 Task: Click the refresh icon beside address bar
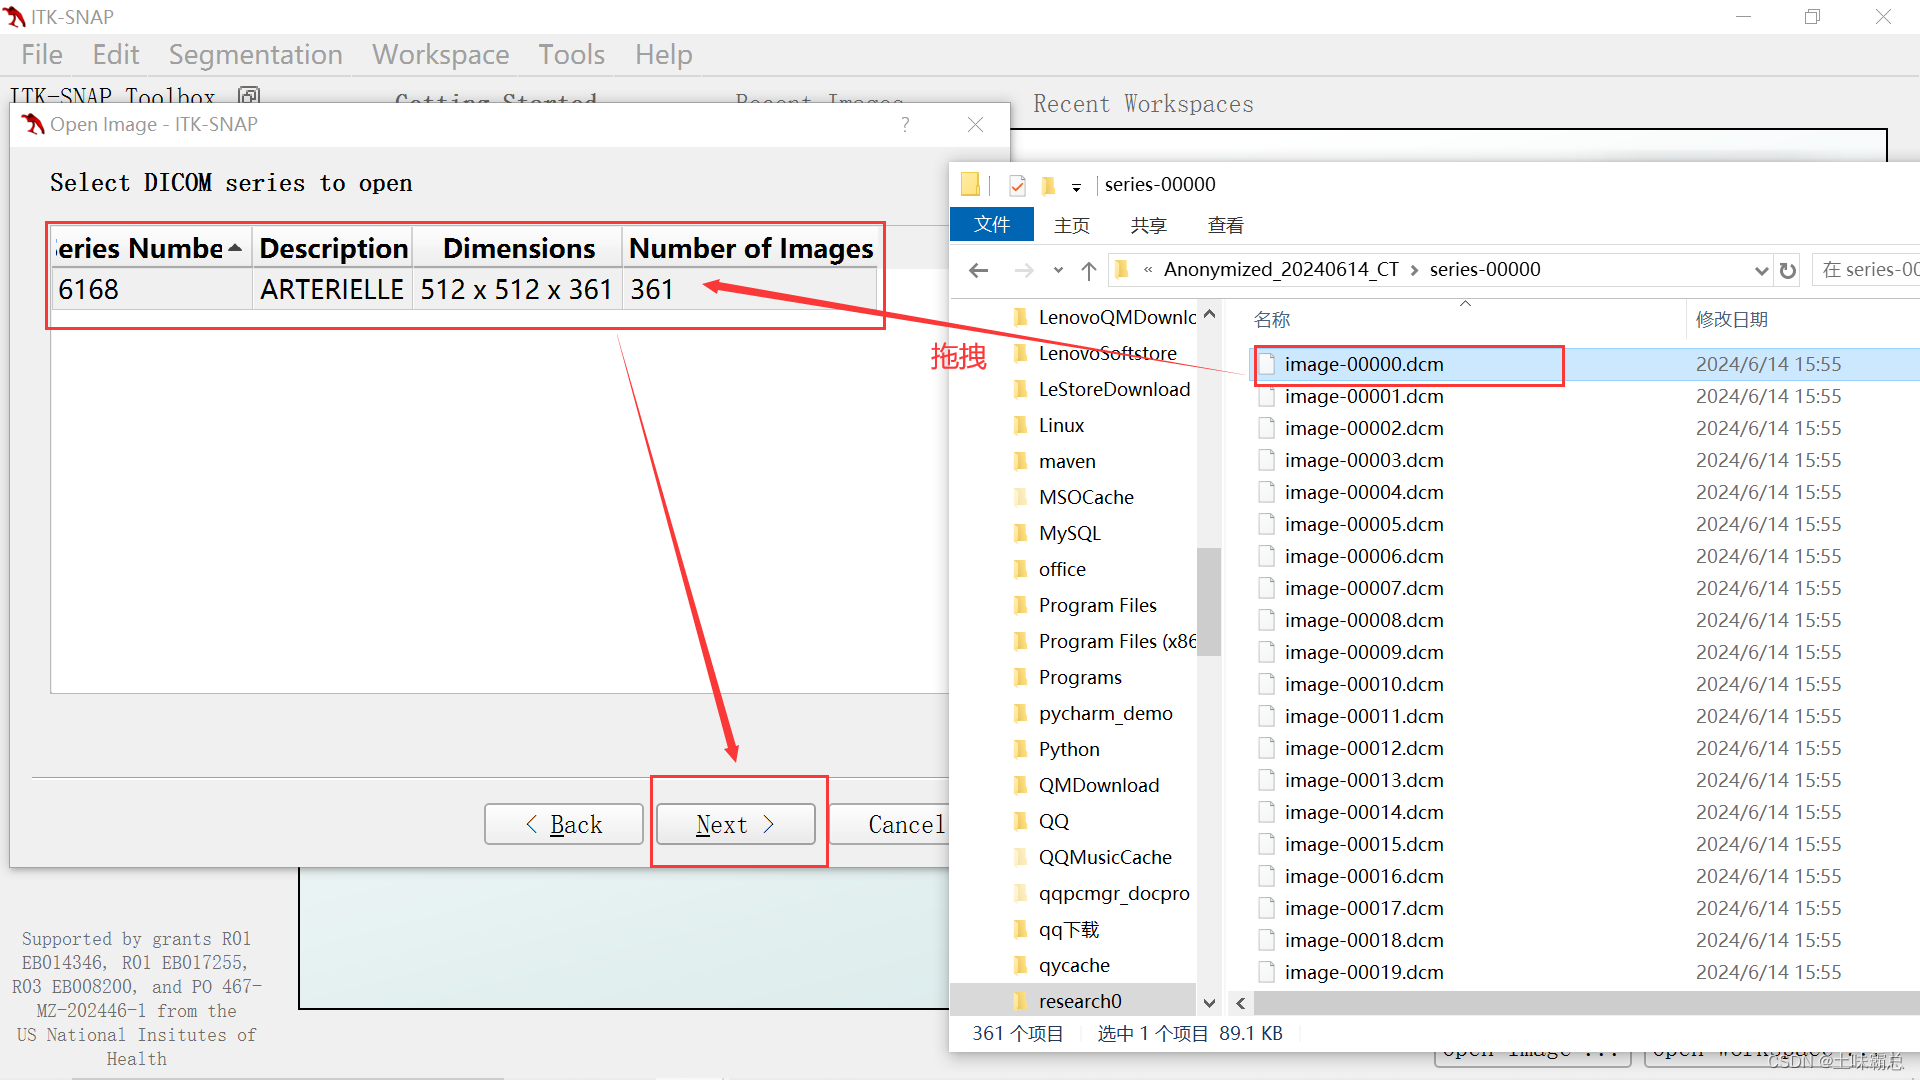[1788, 270]
